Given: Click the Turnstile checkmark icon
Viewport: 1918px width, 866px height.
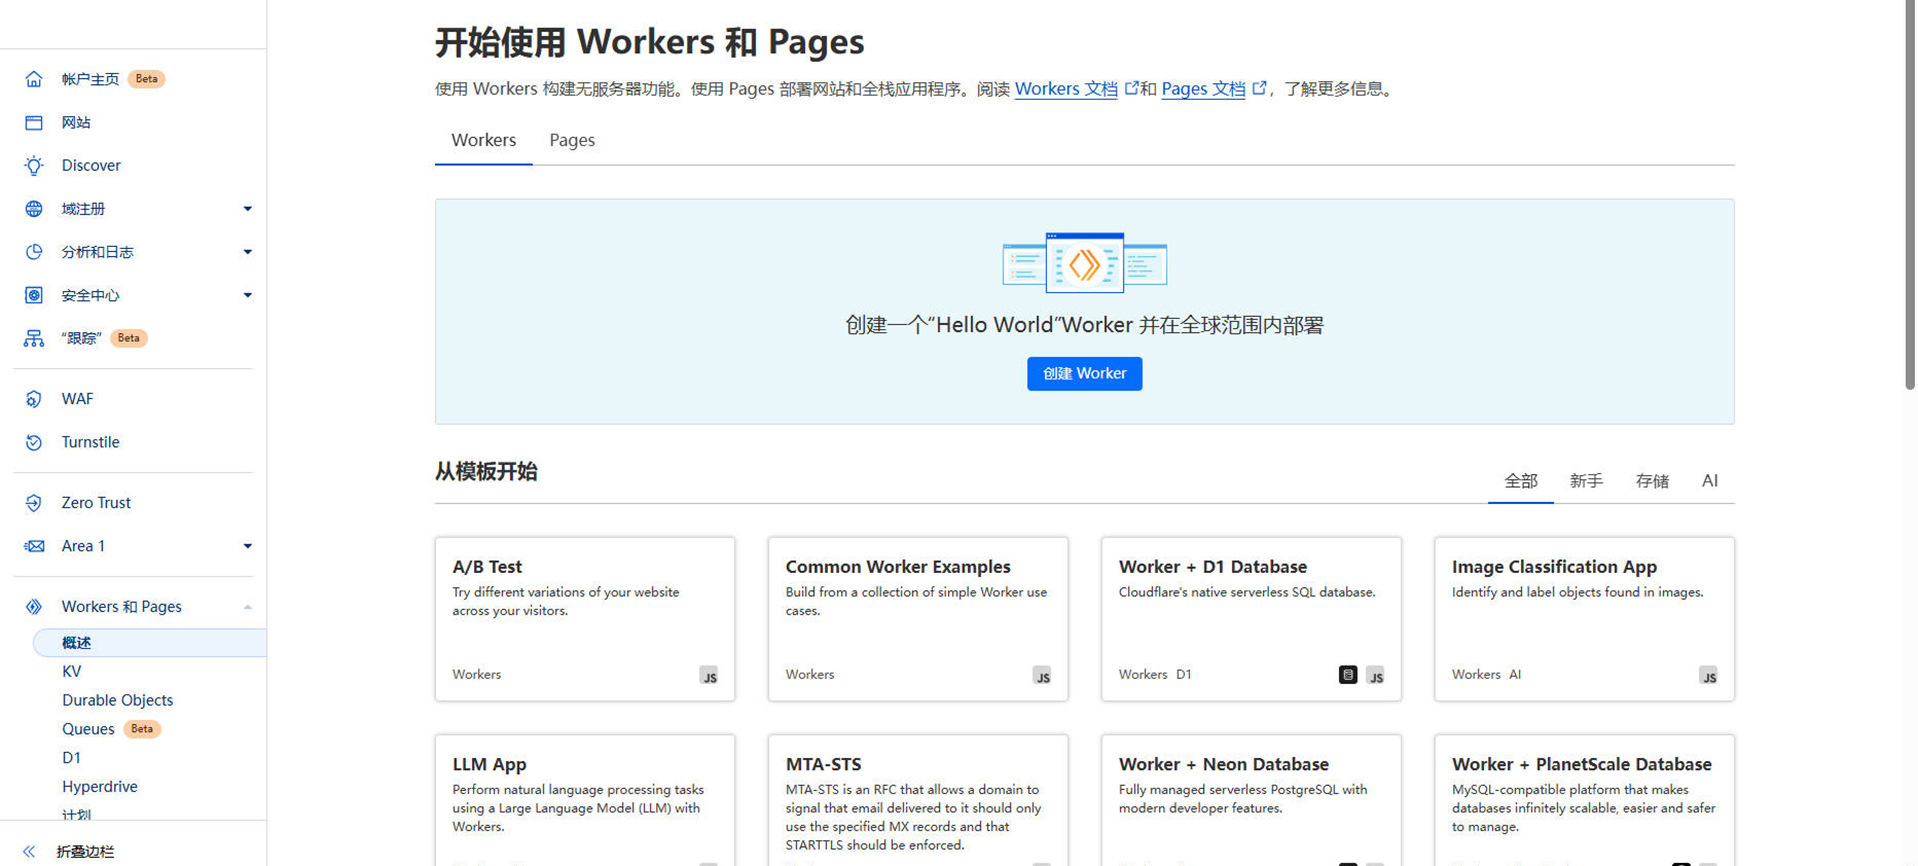Looking at the screenshot, I should (34, 442).
